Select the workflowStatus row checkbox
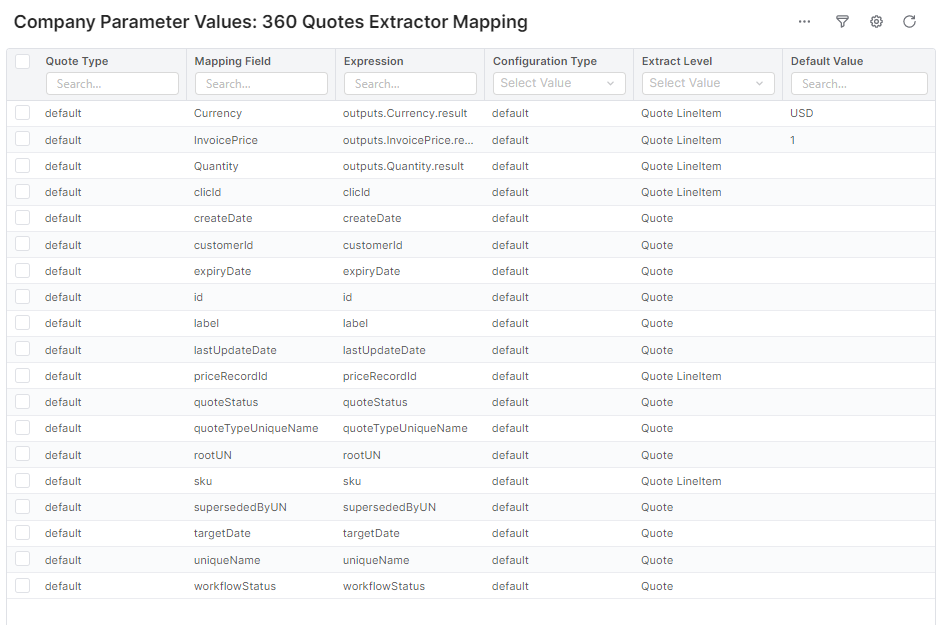944x625 pixels. tap(22, 586)
